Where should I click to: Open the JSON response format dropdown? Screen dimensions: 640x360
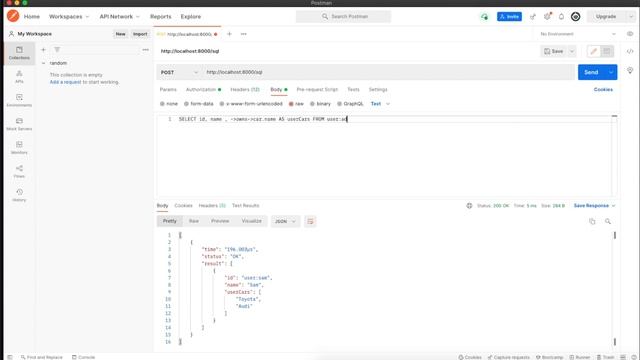click(285, 221)
